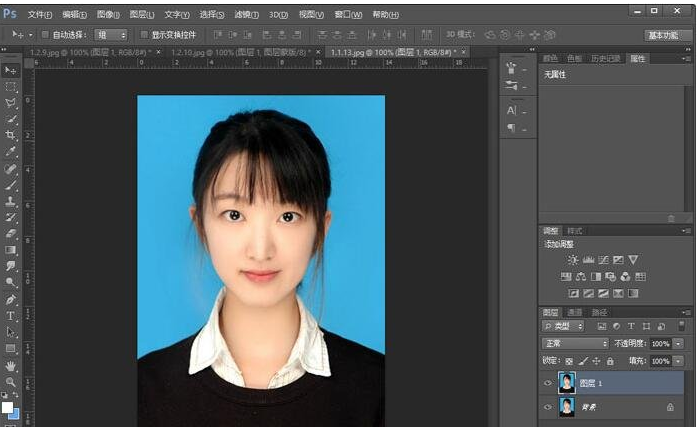Viewport: 697px width, 427px height.
Task: Toggle visibility of the 背景 layer
Action: 547,407
